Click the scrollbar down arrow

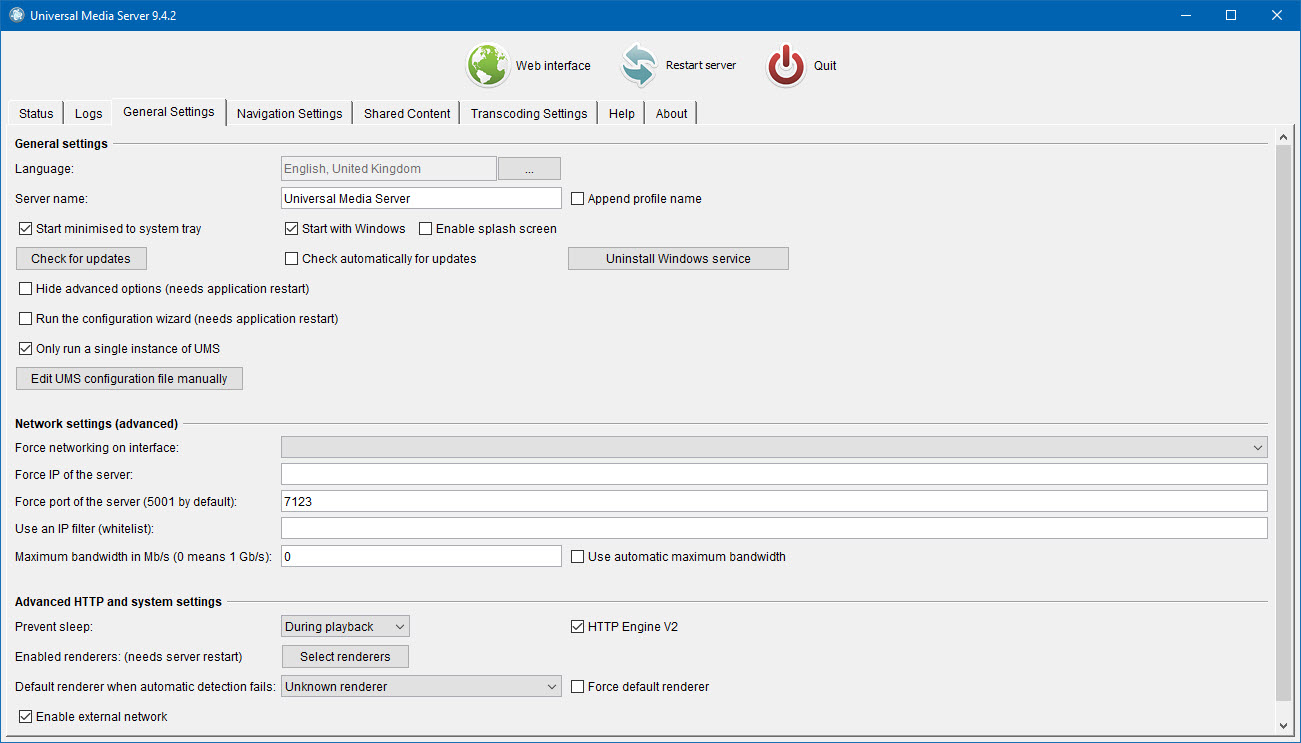(1285, 725)
